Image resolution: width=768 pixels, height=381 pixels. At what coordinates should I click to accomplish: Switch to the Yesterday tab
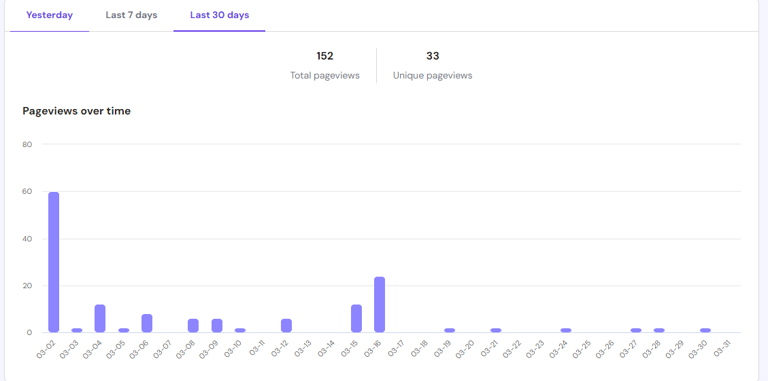coord(49,15)
